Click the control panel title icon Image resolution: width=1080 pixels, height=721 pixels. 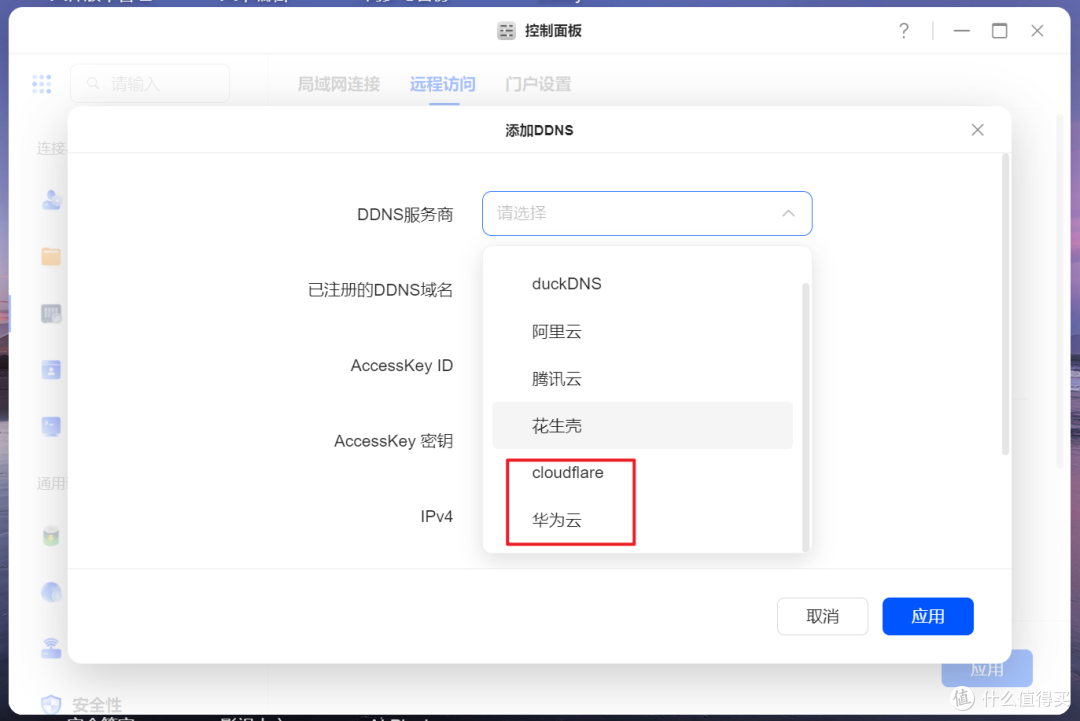pyautogui.click(x=506, y=31)
